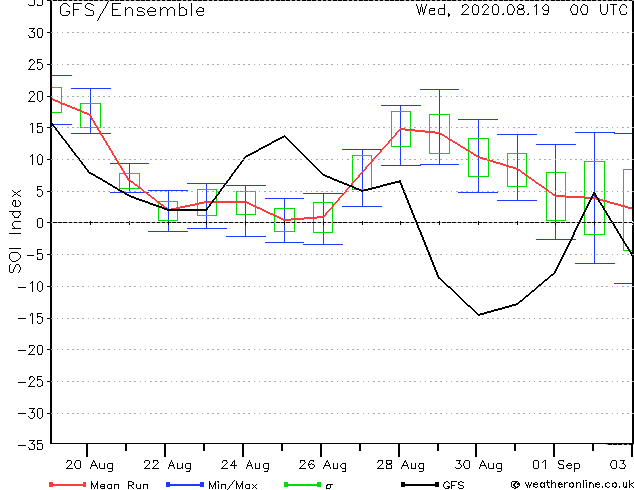This screenshot has height=490, width=634.
Task: Select the 26 Aug date label
Action: click(323, 465)
